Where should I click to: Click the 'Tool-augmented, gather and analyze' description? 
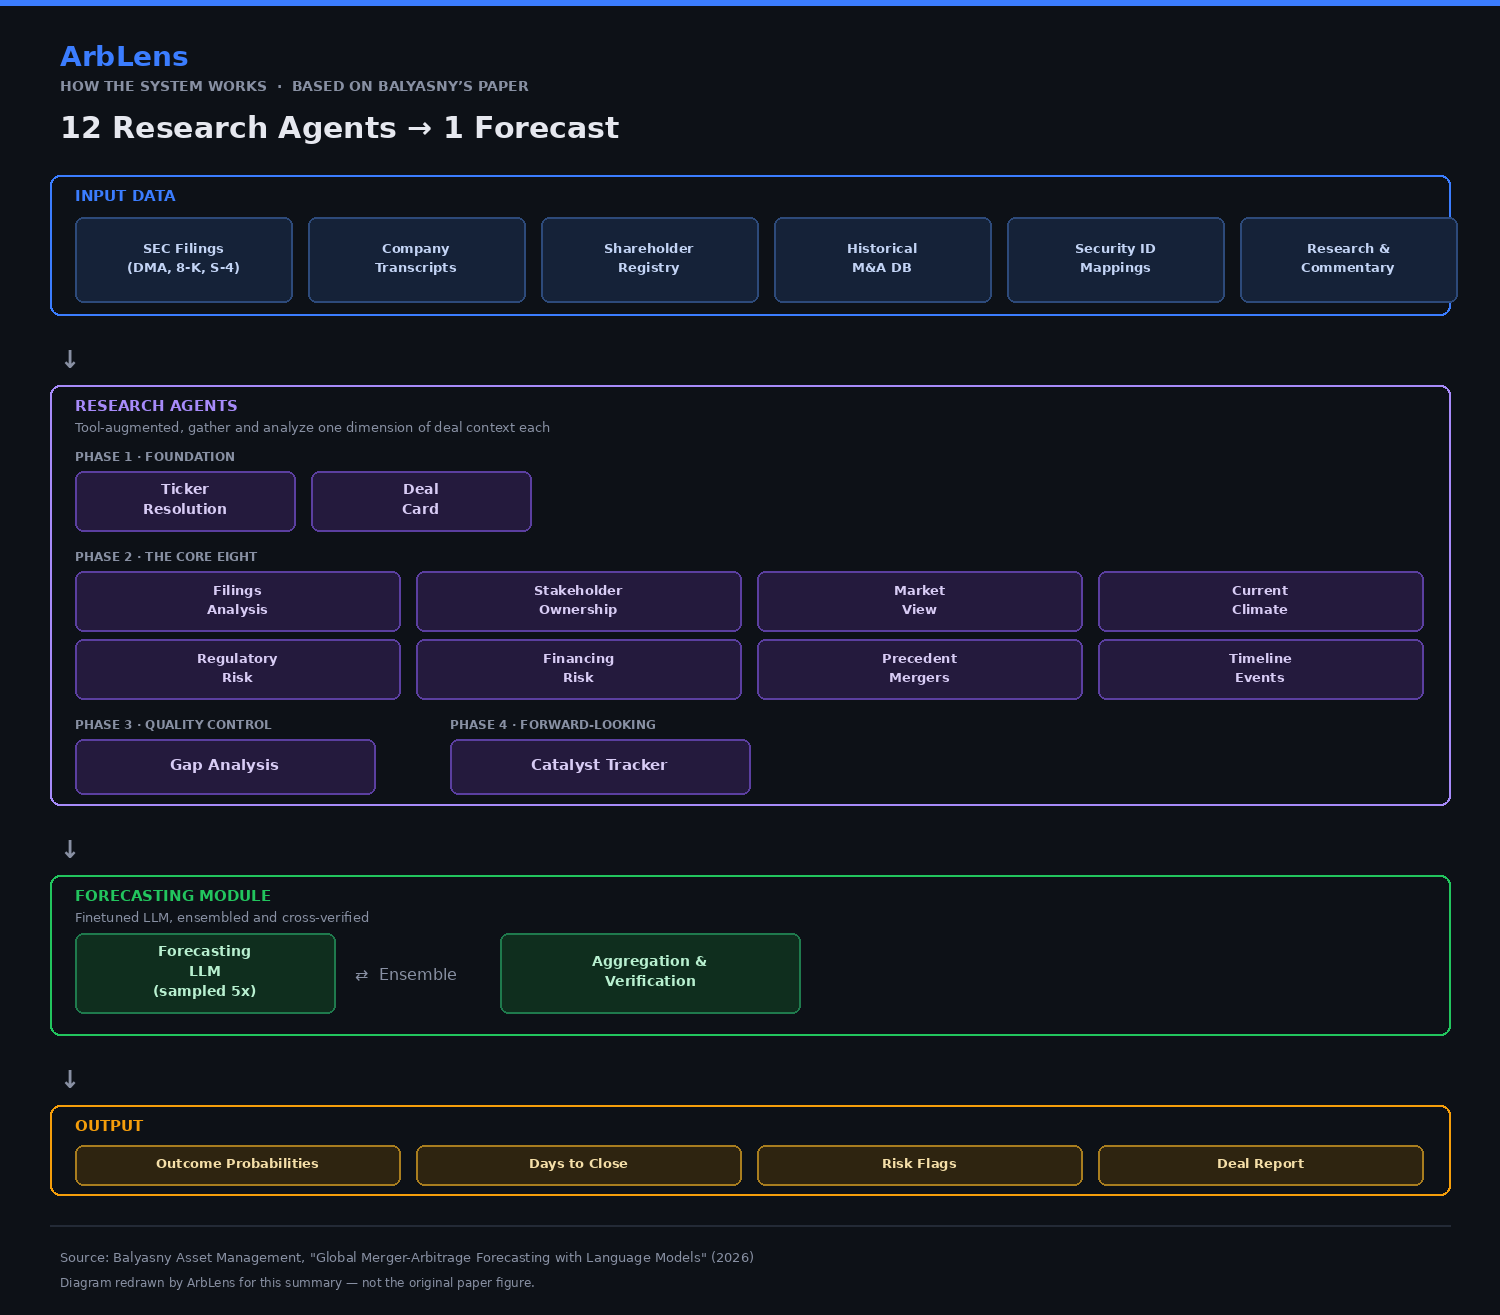(312, 428)
